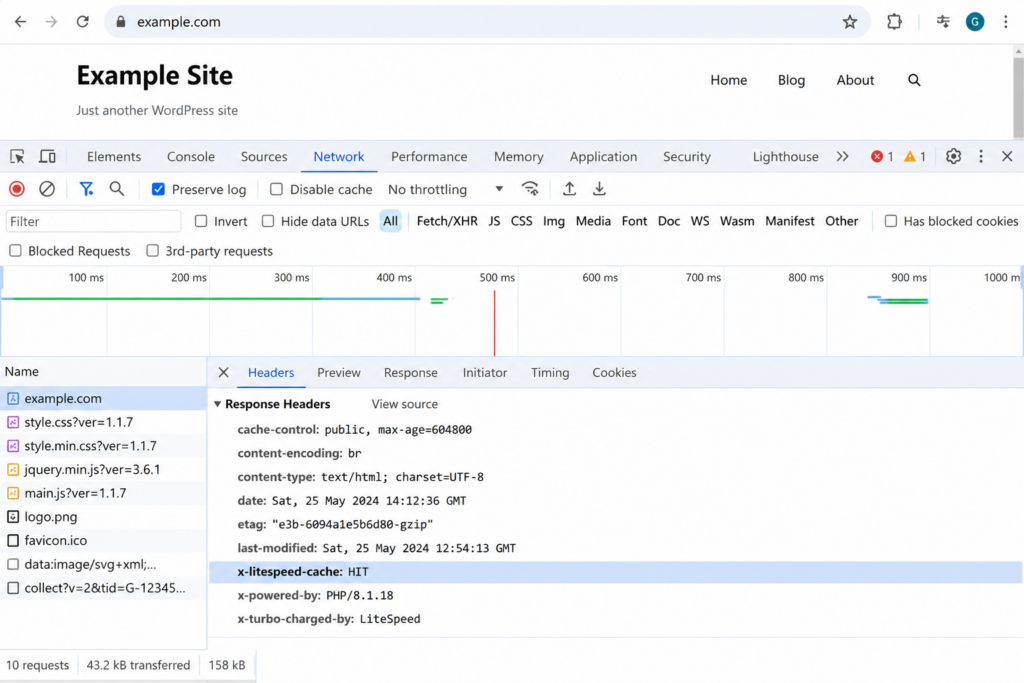Close the request details pane

[x=223, y=372]
